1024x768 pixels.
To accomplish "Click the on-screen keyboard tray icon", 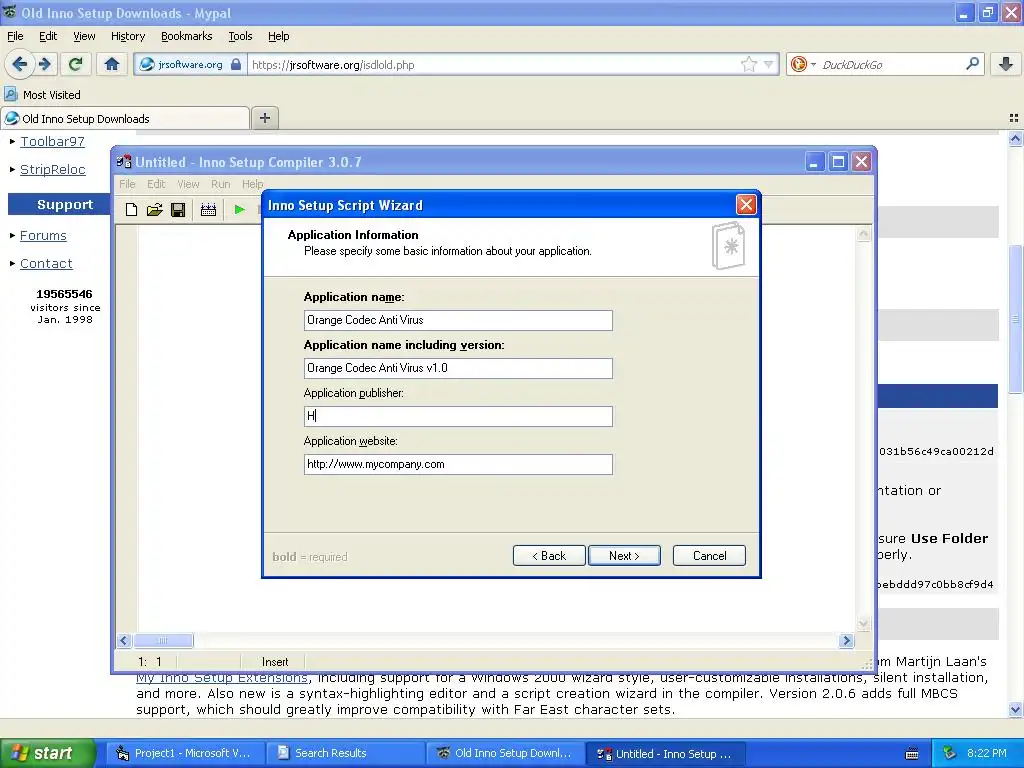I will click(912, 754).
